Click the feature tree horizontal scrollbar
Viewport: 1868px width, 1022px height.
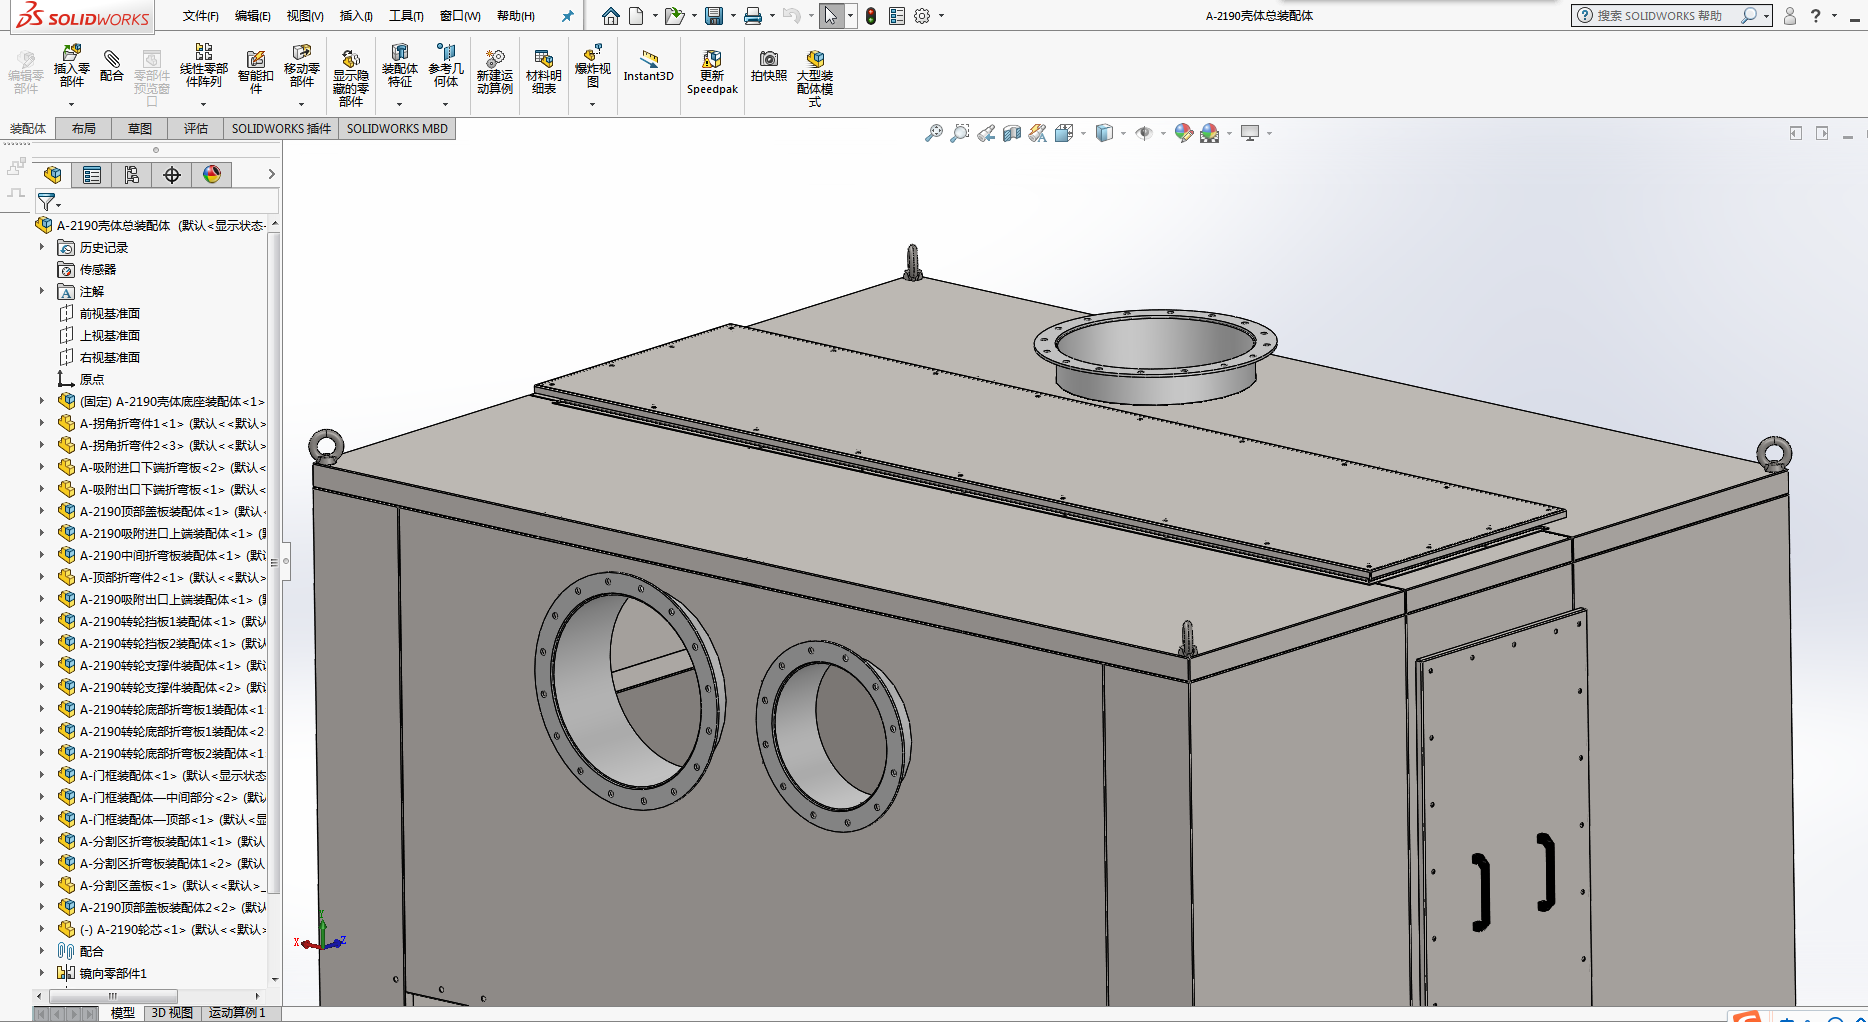(113, 996)
